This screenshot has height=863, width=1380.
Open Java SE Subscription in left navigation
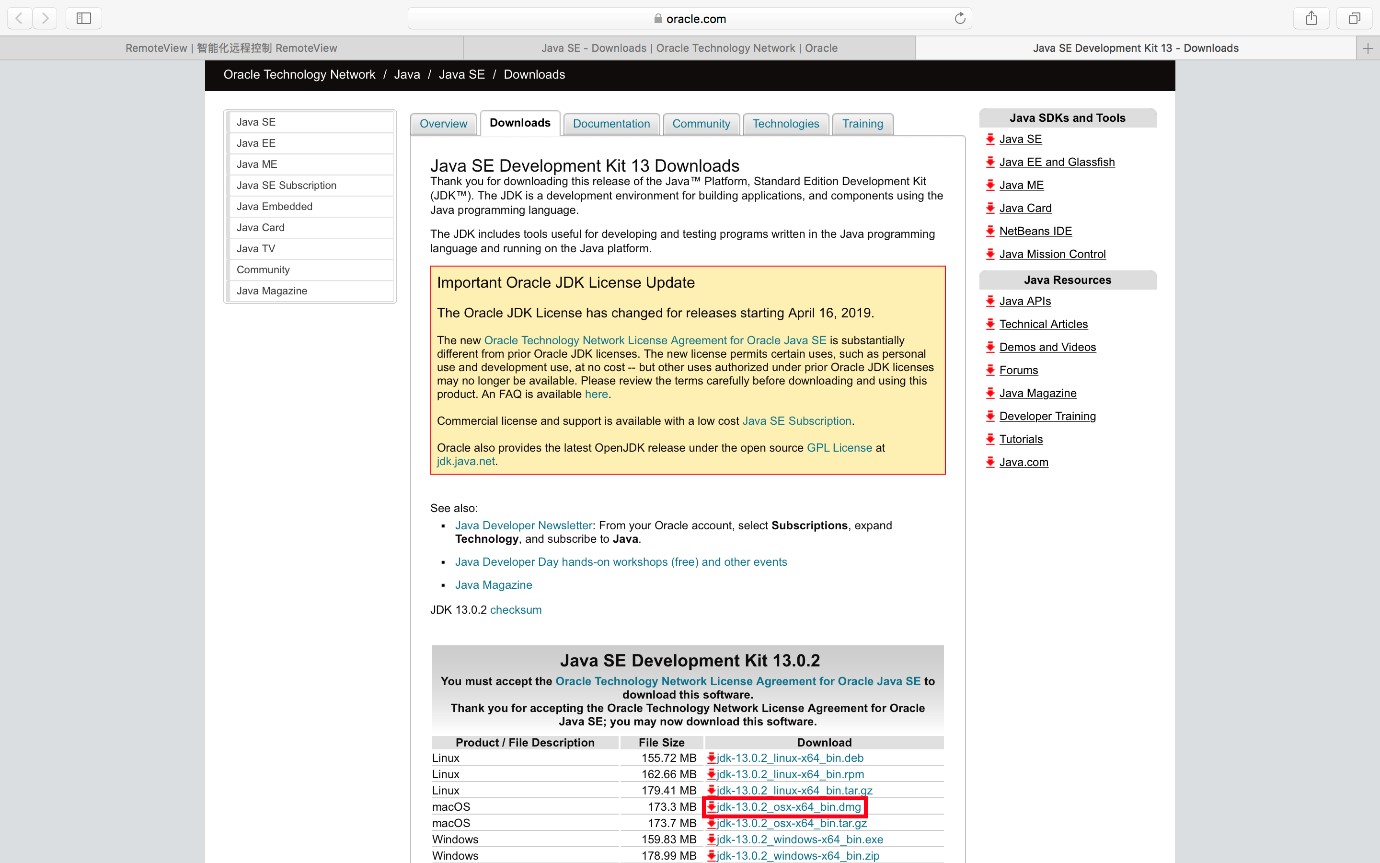tap(312, 185)
